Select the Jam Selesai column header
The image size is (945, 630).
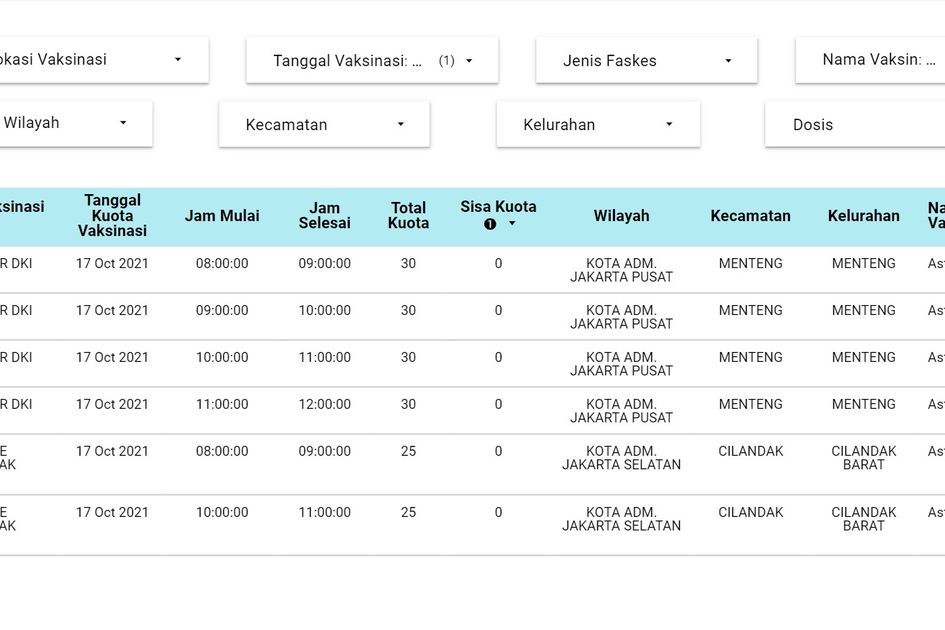pos(324,216)
